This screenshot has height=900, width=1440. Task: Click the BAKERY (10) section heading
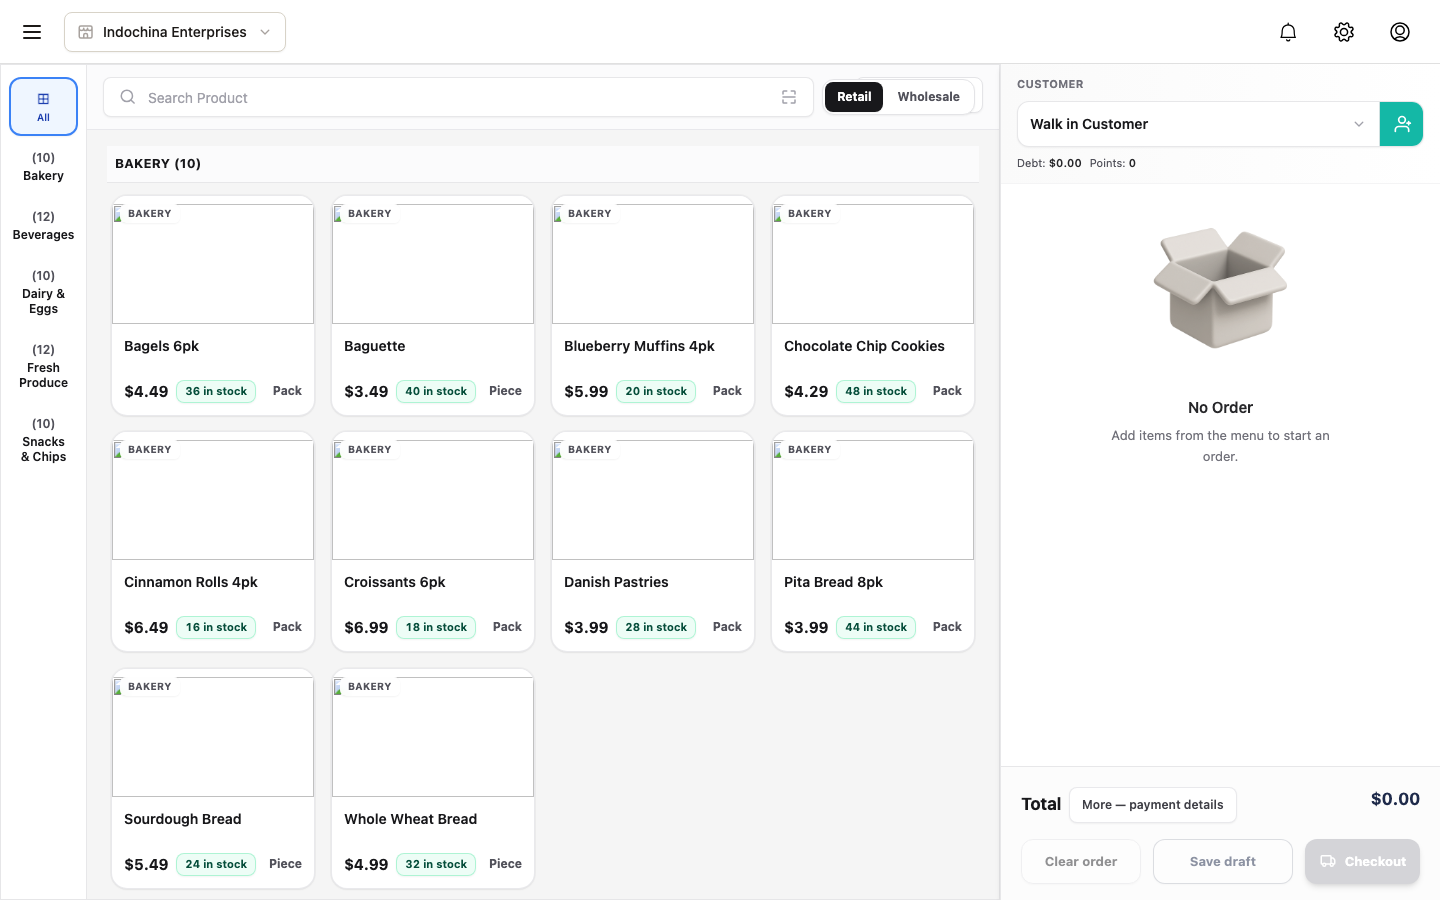tap(158, 164)
